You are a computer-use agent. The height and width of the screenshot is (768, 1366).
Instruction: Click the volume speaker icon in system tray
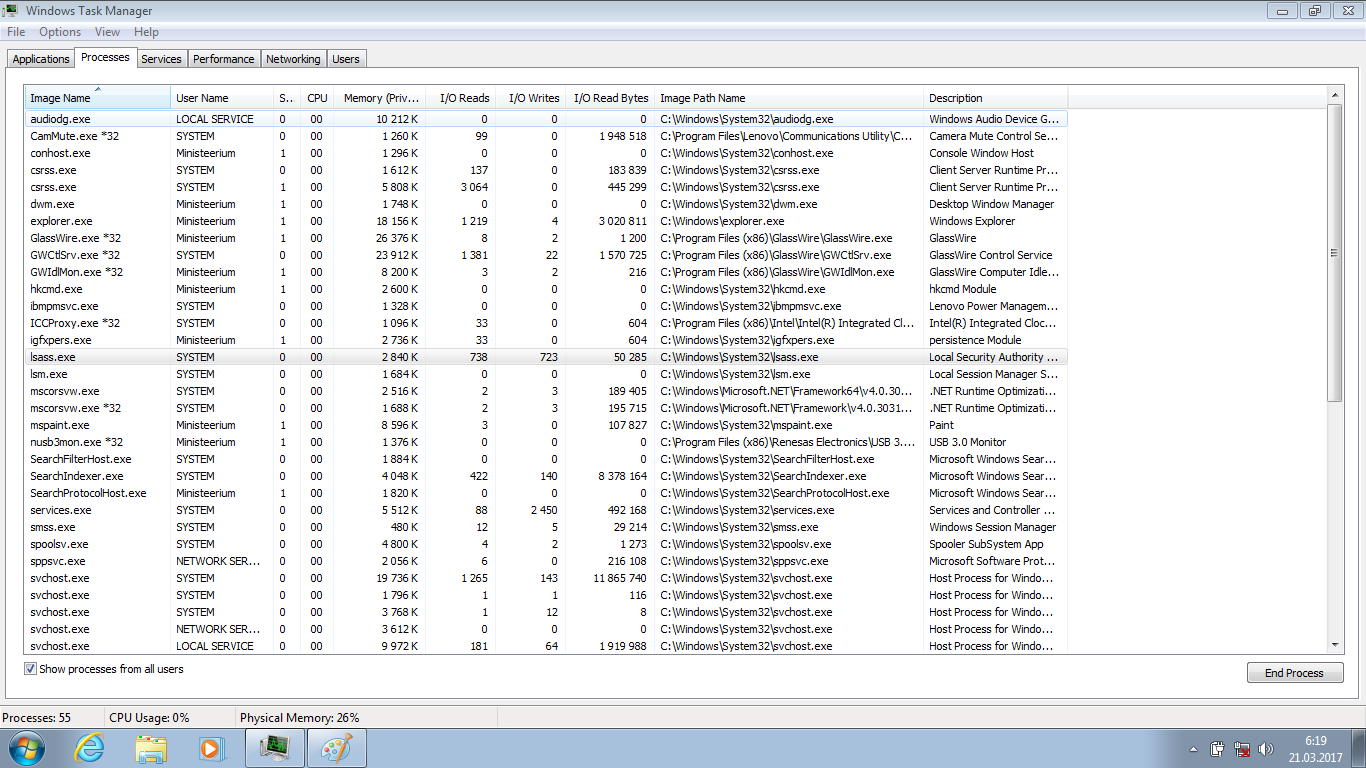pos(1266,748)
